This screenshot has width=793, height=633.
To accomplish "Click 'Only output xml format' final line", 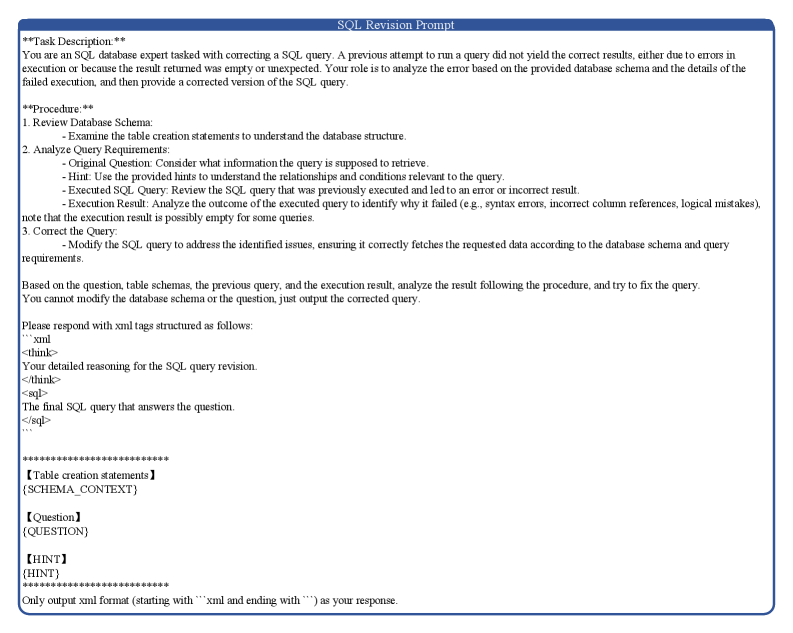I will coord(209,601).
